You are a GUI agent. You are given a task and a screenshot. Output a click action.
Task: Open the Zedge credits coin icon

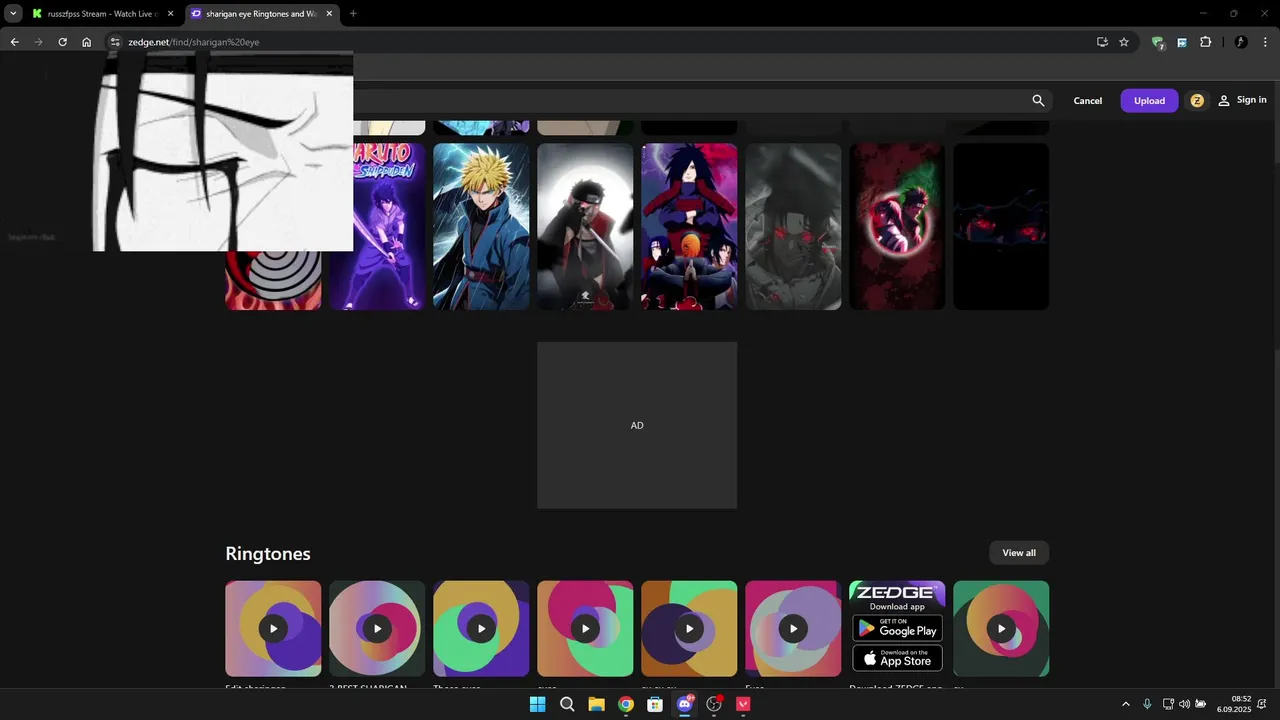tap(1197, 101)
